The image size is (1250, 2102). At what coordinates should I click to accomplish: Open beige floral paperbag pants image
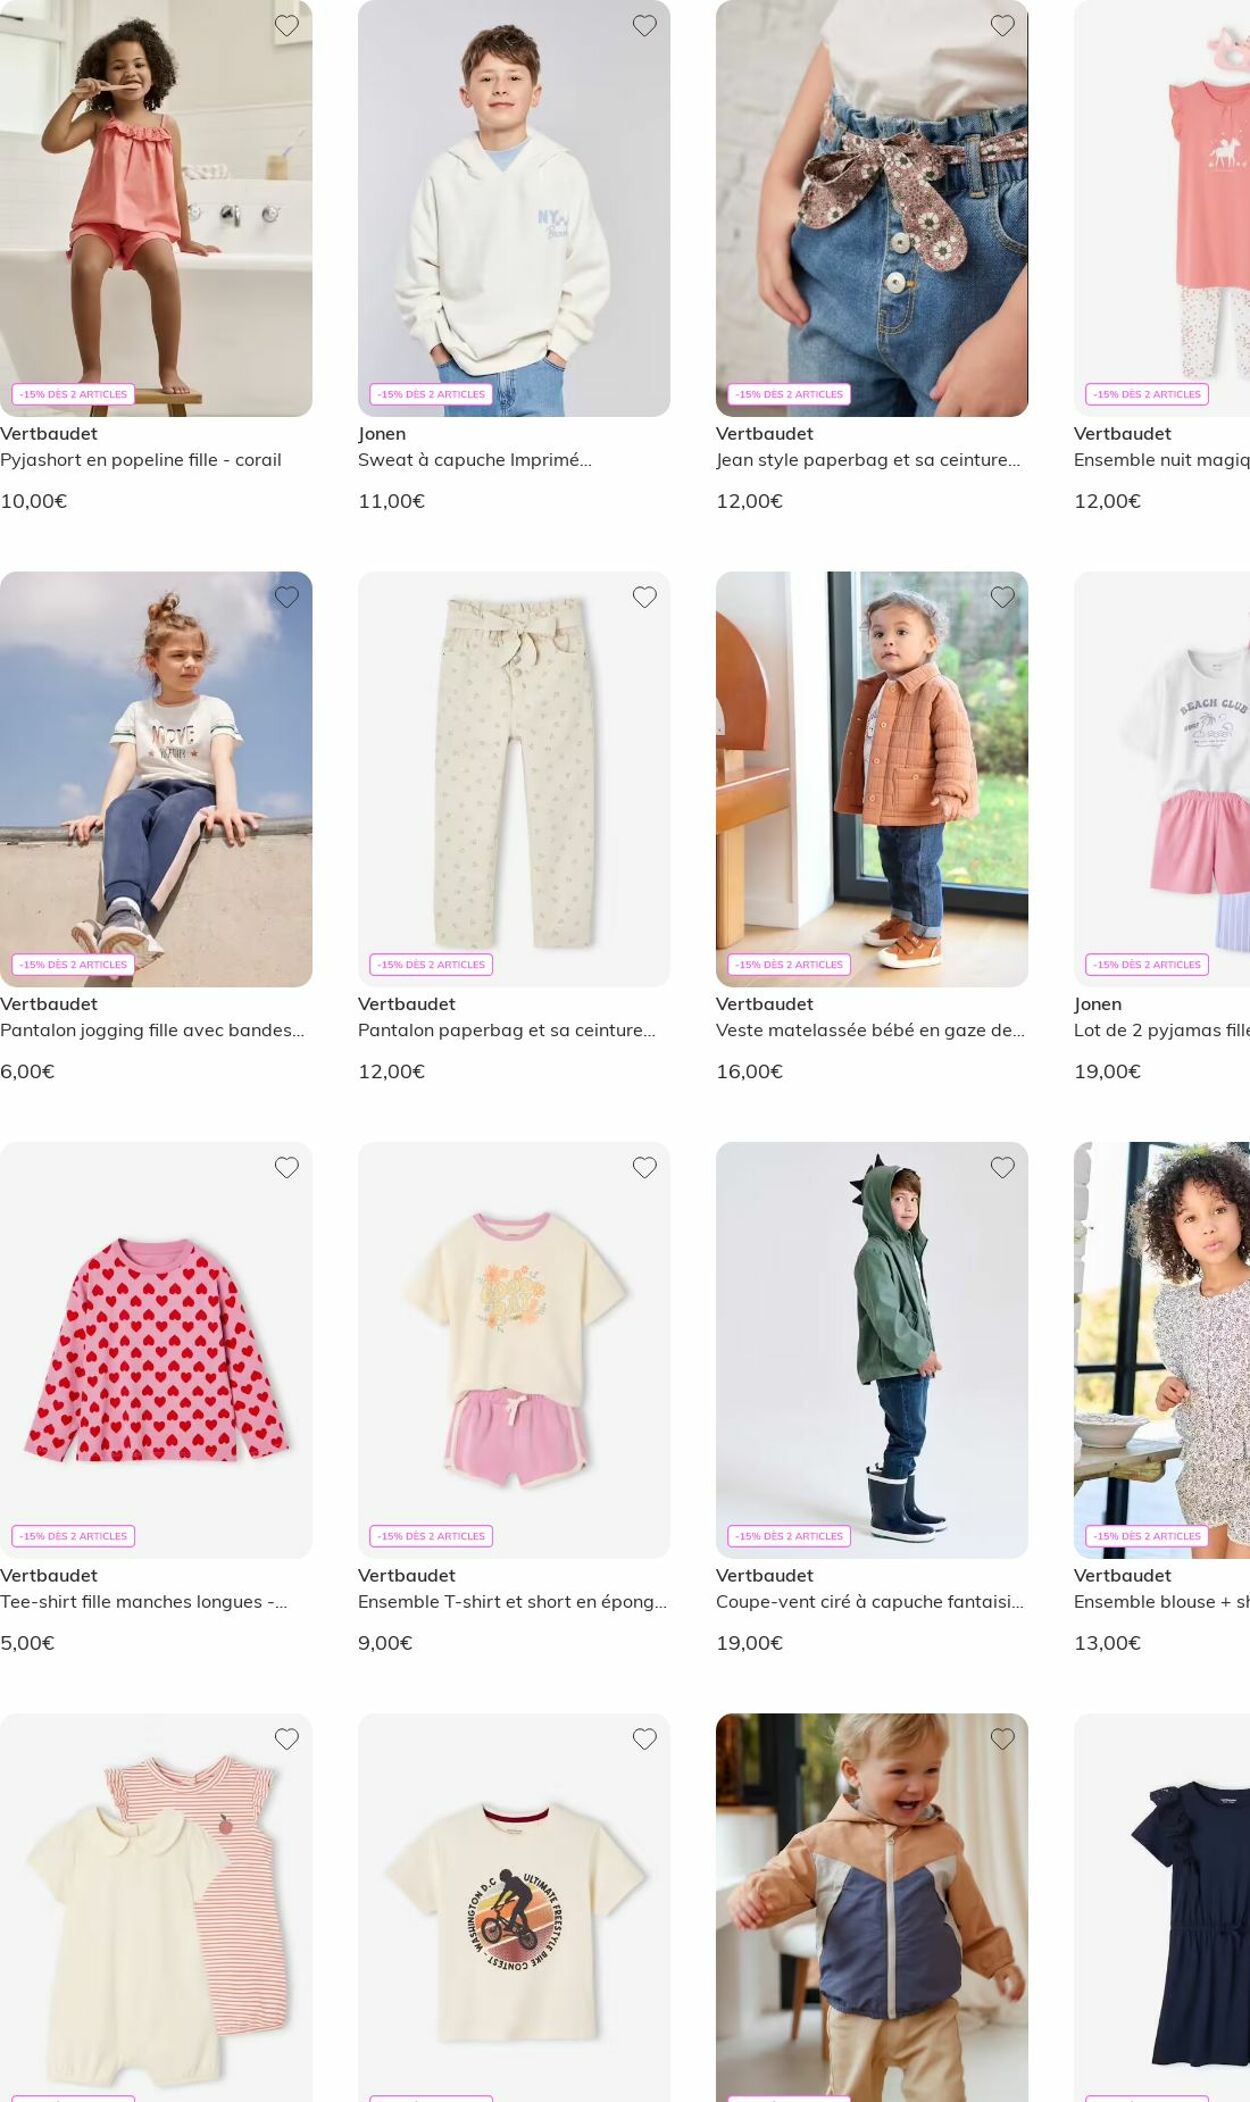pos(514,779)
